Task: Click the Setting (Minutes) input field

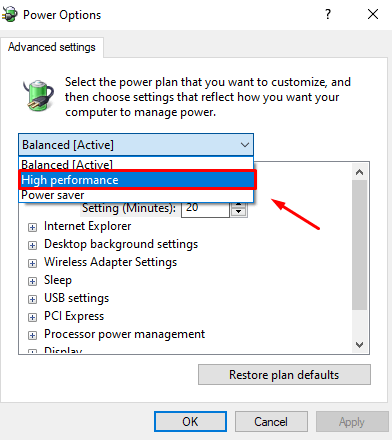Action: click(x=205, y=209)
